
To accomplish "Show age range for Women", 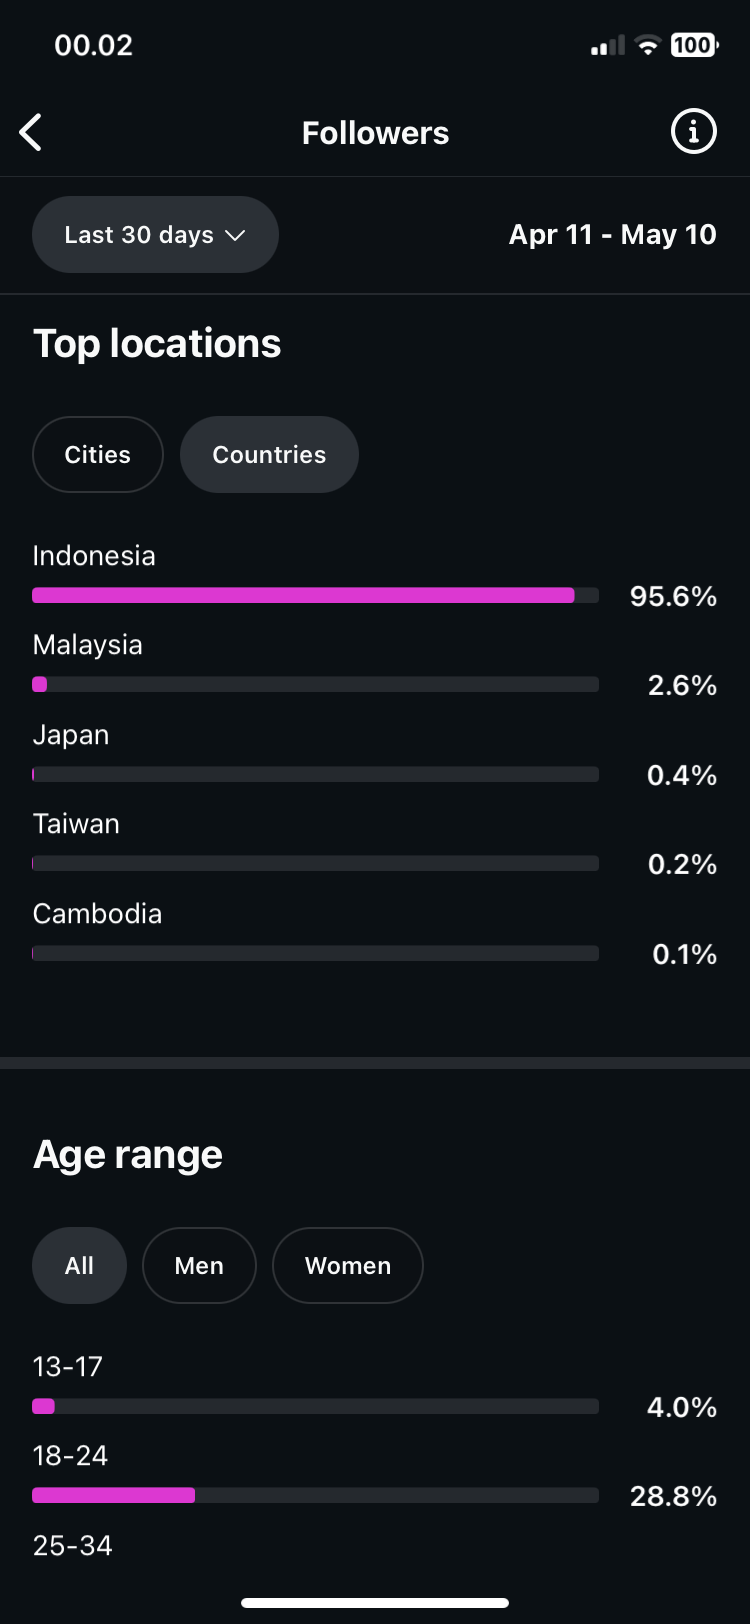I will 348,1265.
